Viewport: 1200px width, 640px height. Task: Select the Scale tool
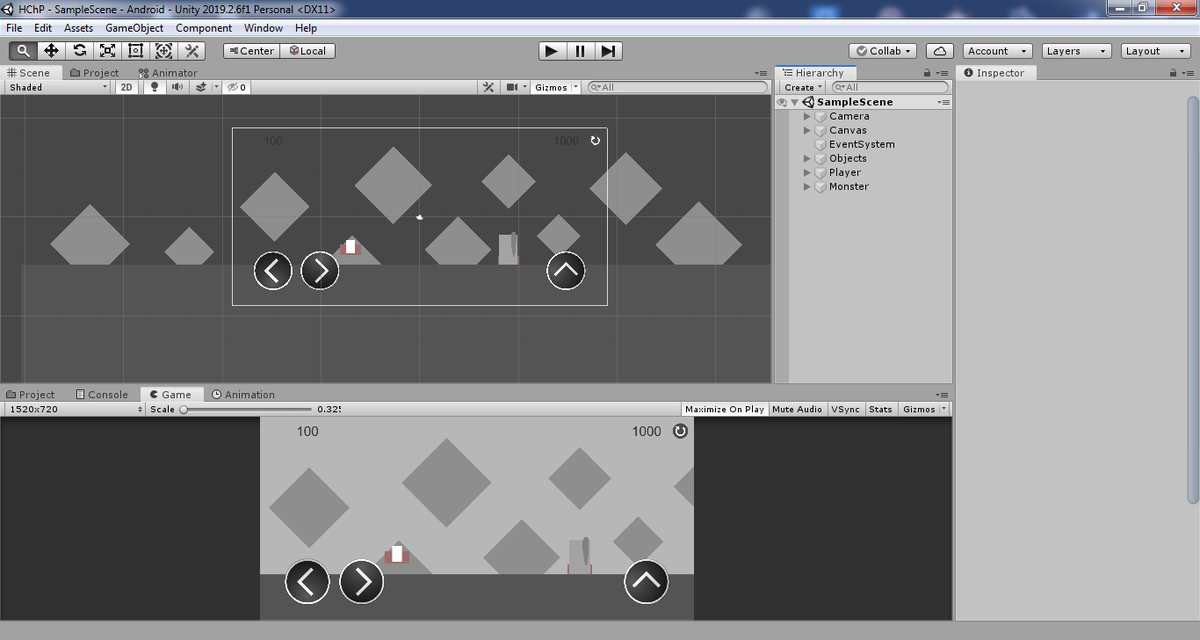pos(107,51)
